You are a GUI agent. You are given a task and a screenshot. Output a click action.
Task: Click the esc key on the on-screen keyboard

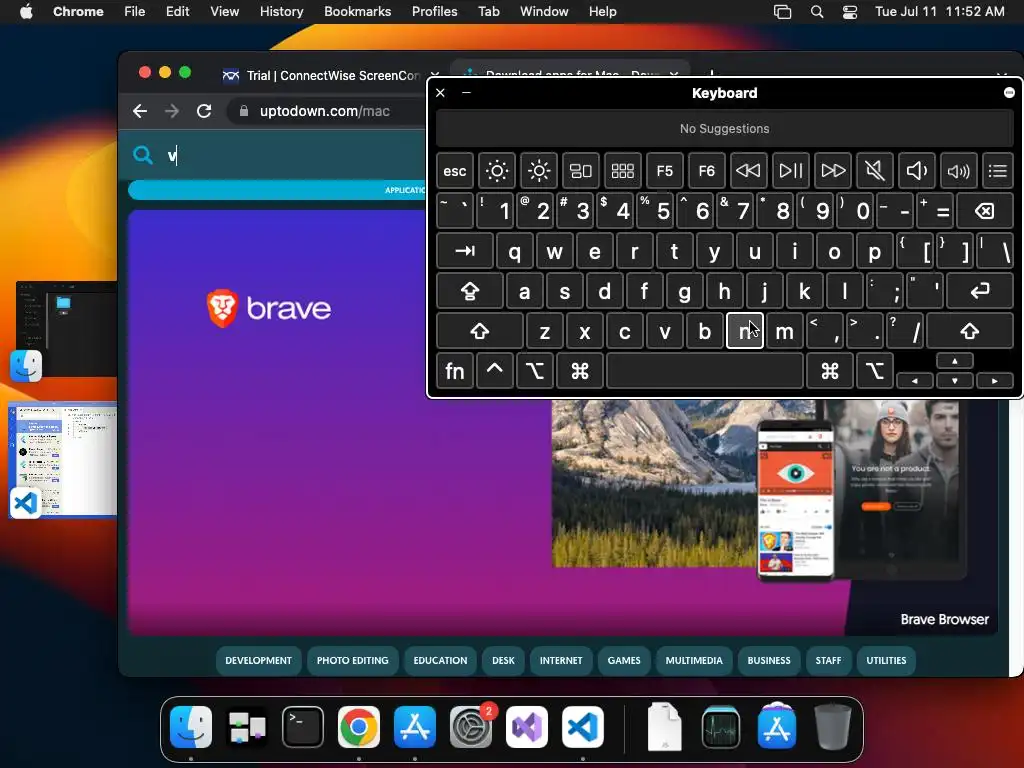(x=455, y=171)
